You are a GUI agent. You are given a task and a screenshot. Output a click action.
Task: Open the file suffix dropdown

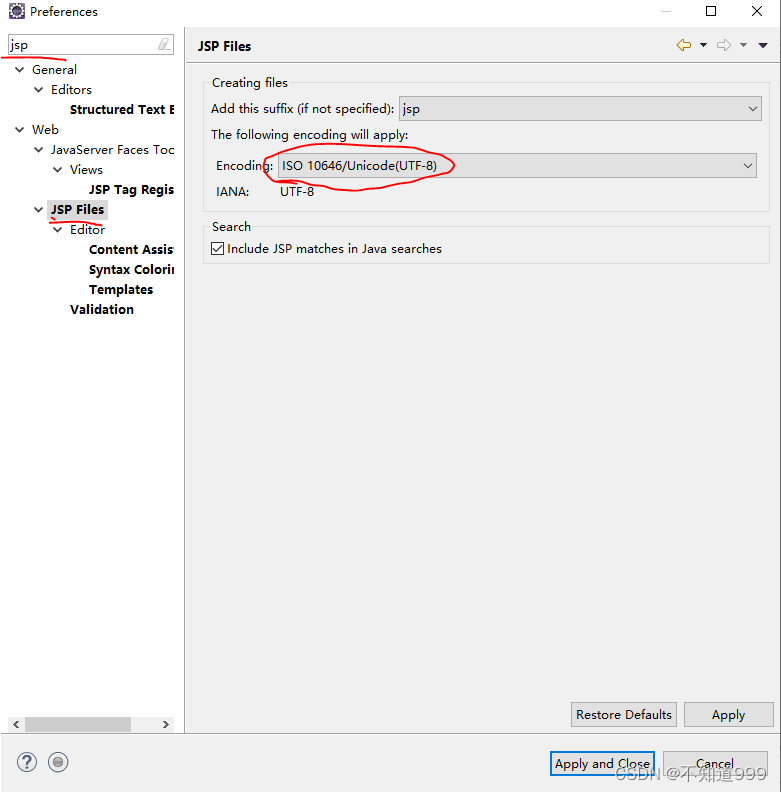tap(580, 109)
